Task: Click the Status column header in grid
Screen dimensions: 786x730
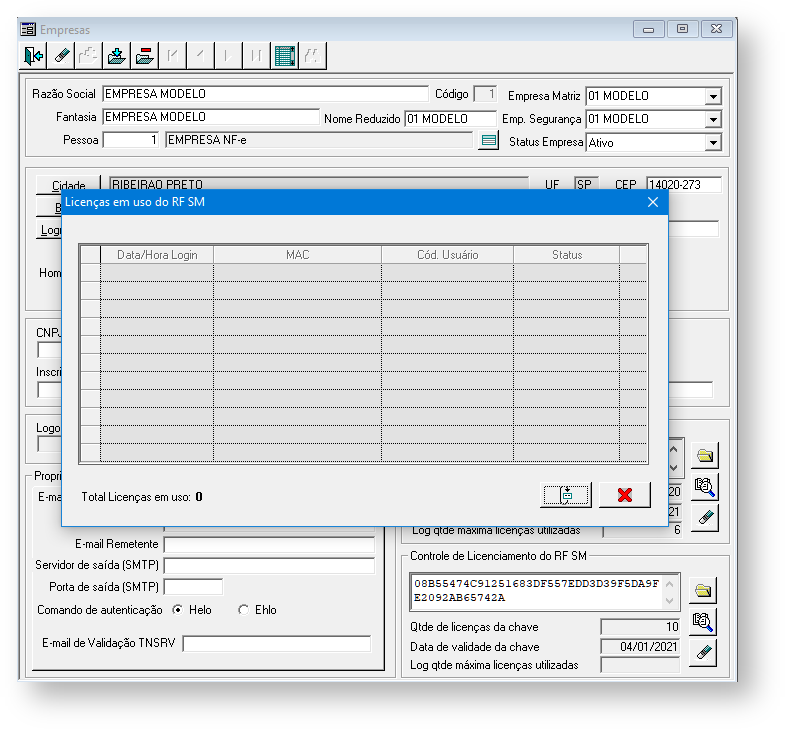Action: (x=566, y=255)
